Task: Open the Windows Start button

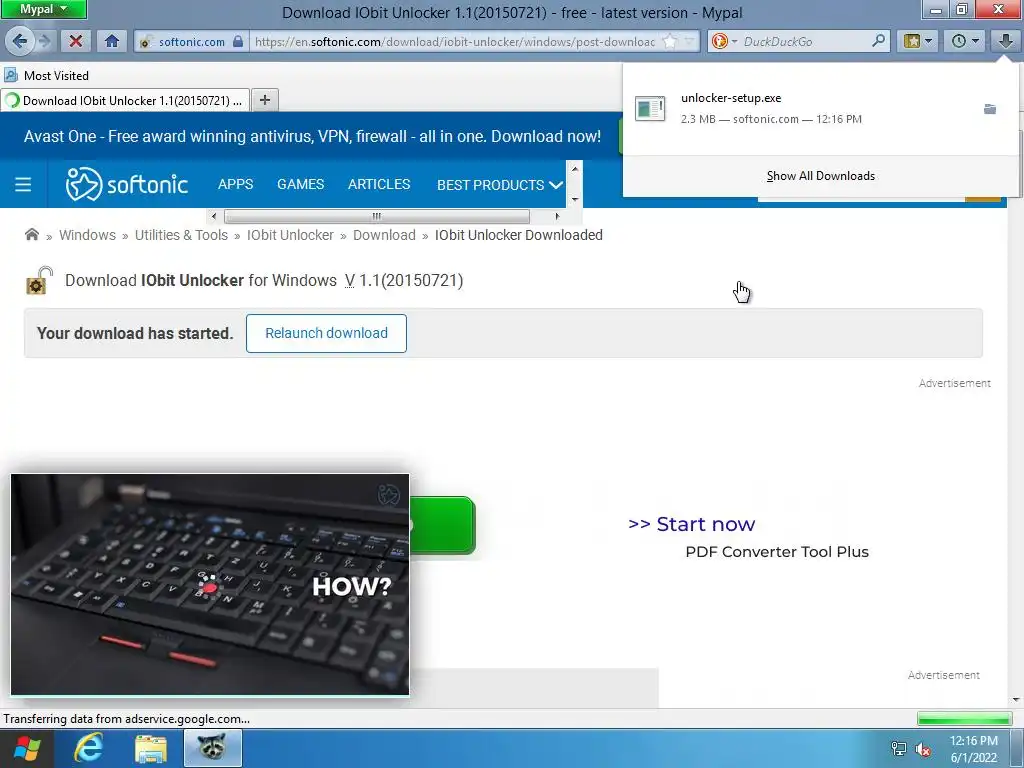Action: tap(26, 748)
